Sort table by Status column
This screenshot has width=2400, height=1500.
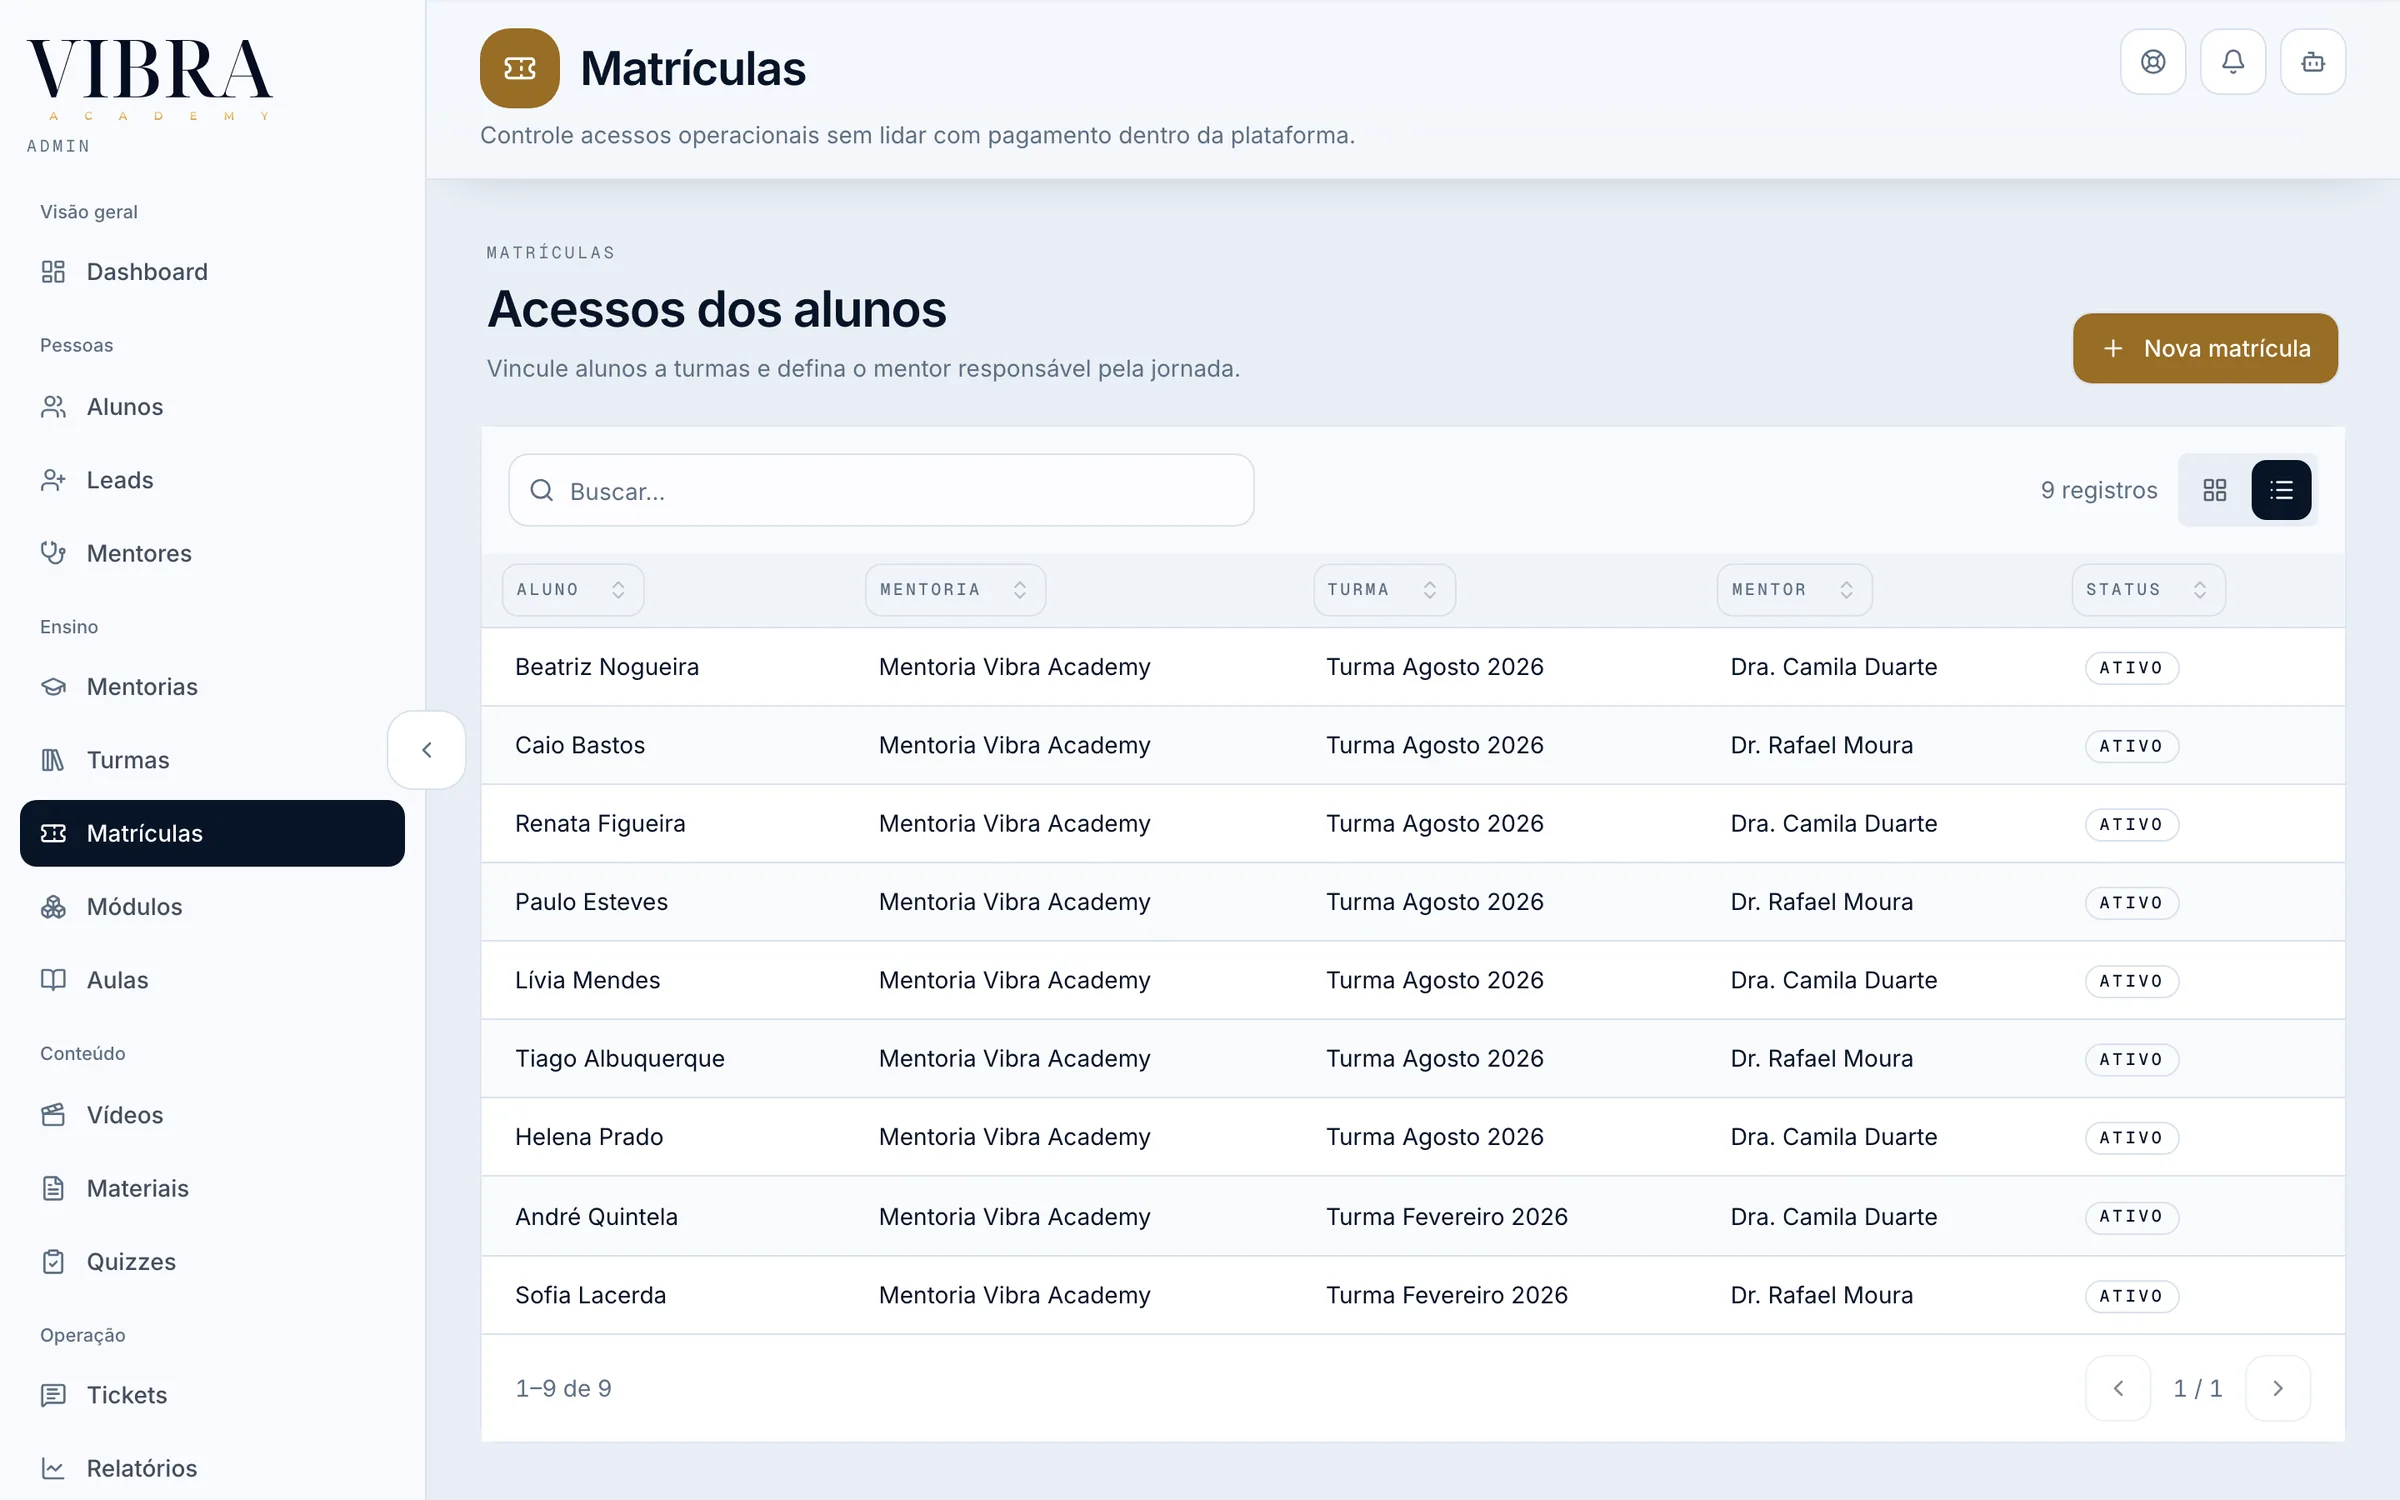(x=2148, y=590)
